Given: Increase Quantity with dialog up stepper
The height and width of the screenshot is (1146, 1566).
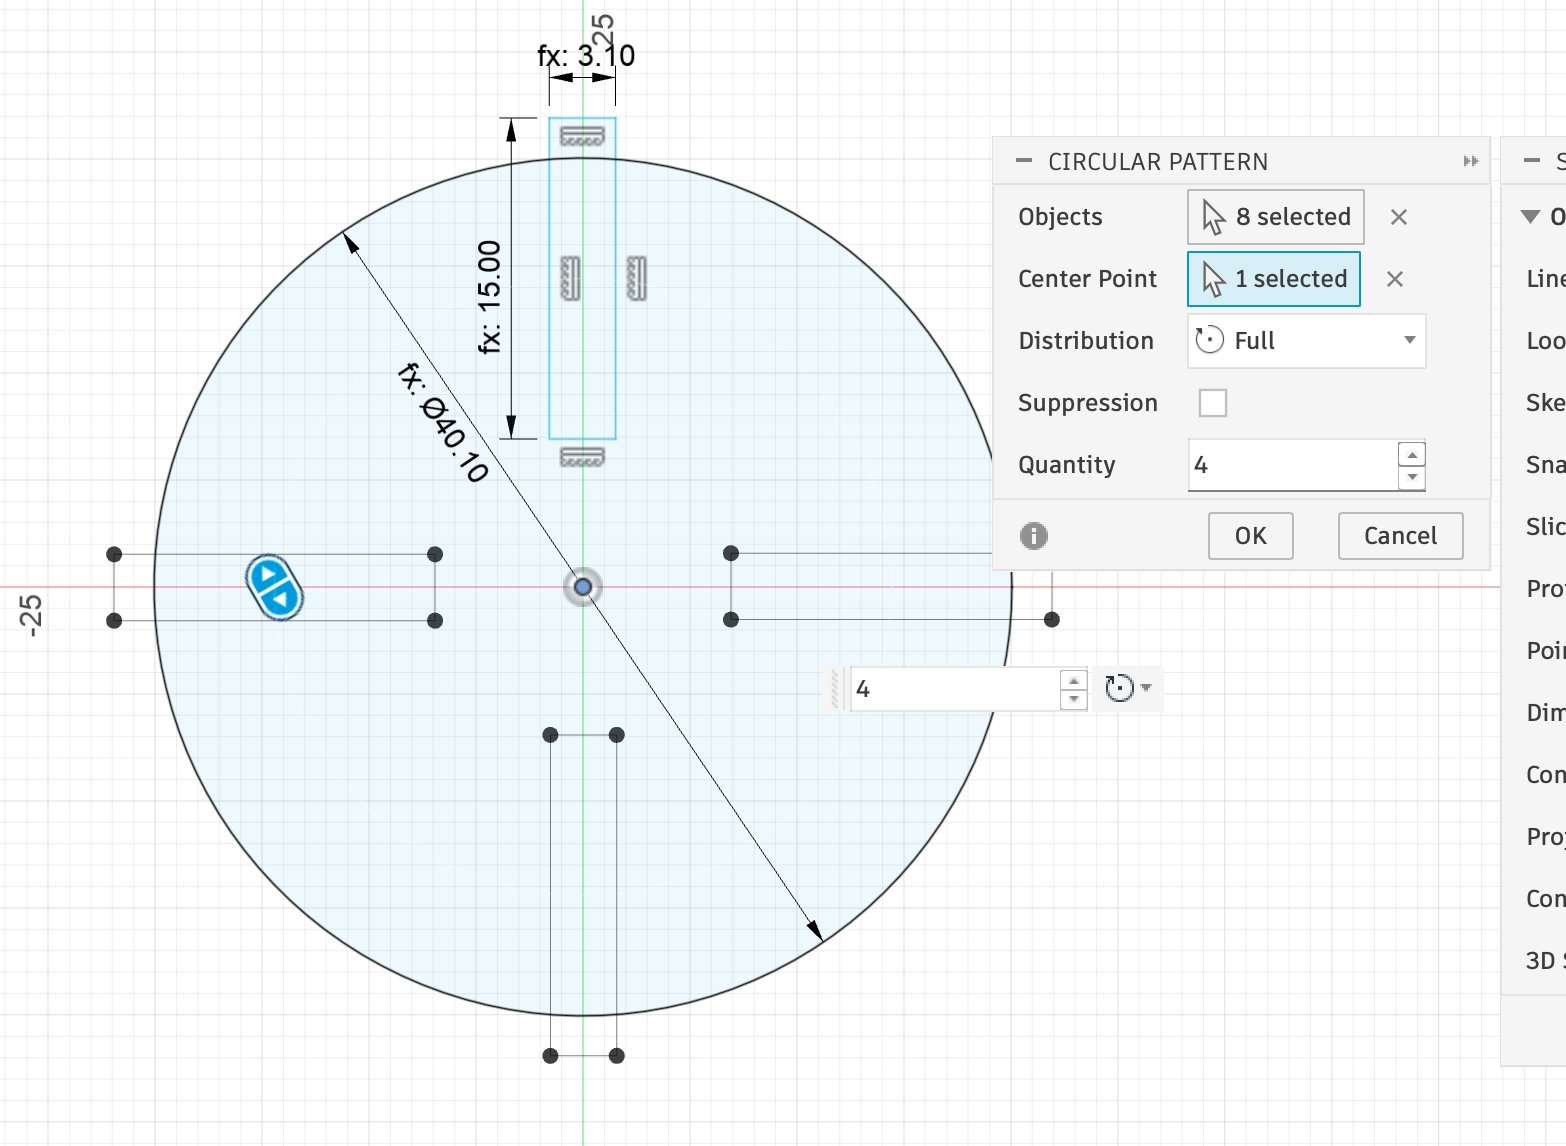Looking at the screenshot, I should [1412, 455].
